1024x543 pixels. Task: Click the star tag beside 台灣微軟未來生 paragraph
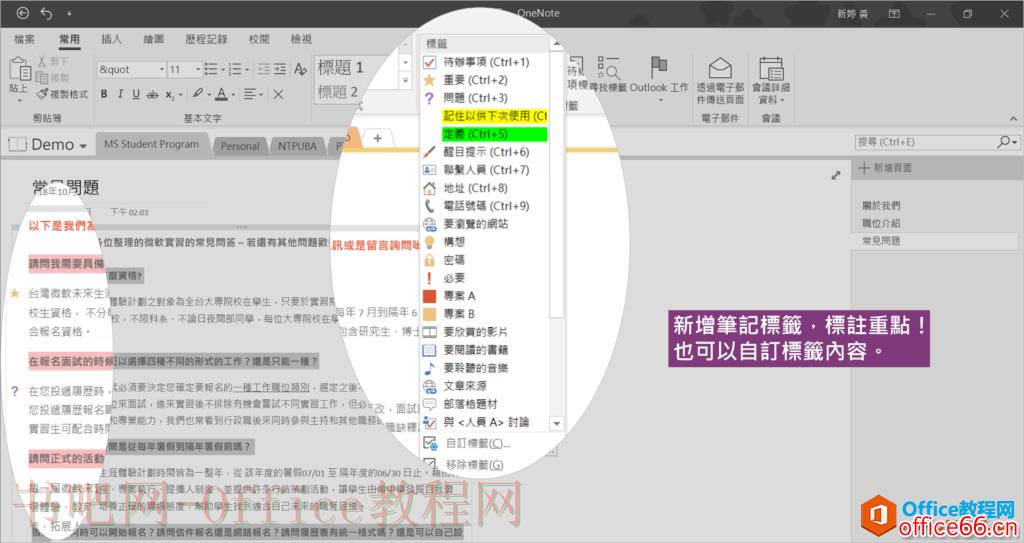tap(14, 293)
